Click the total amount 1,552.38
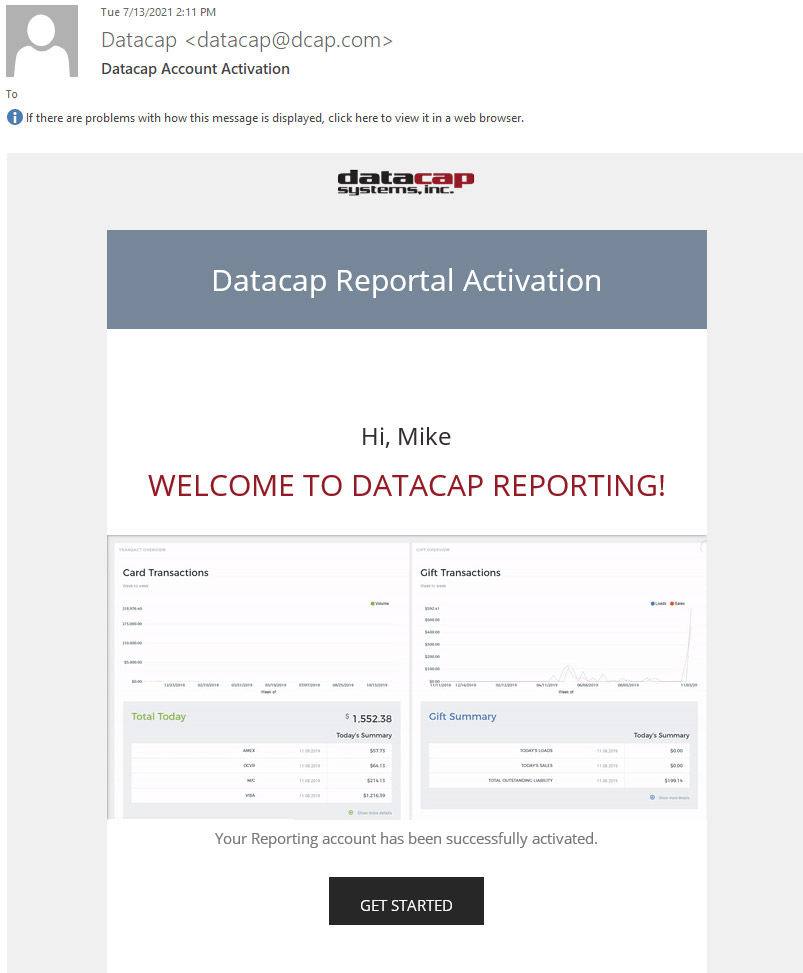803x973 pixels. (x=372, y=719)
